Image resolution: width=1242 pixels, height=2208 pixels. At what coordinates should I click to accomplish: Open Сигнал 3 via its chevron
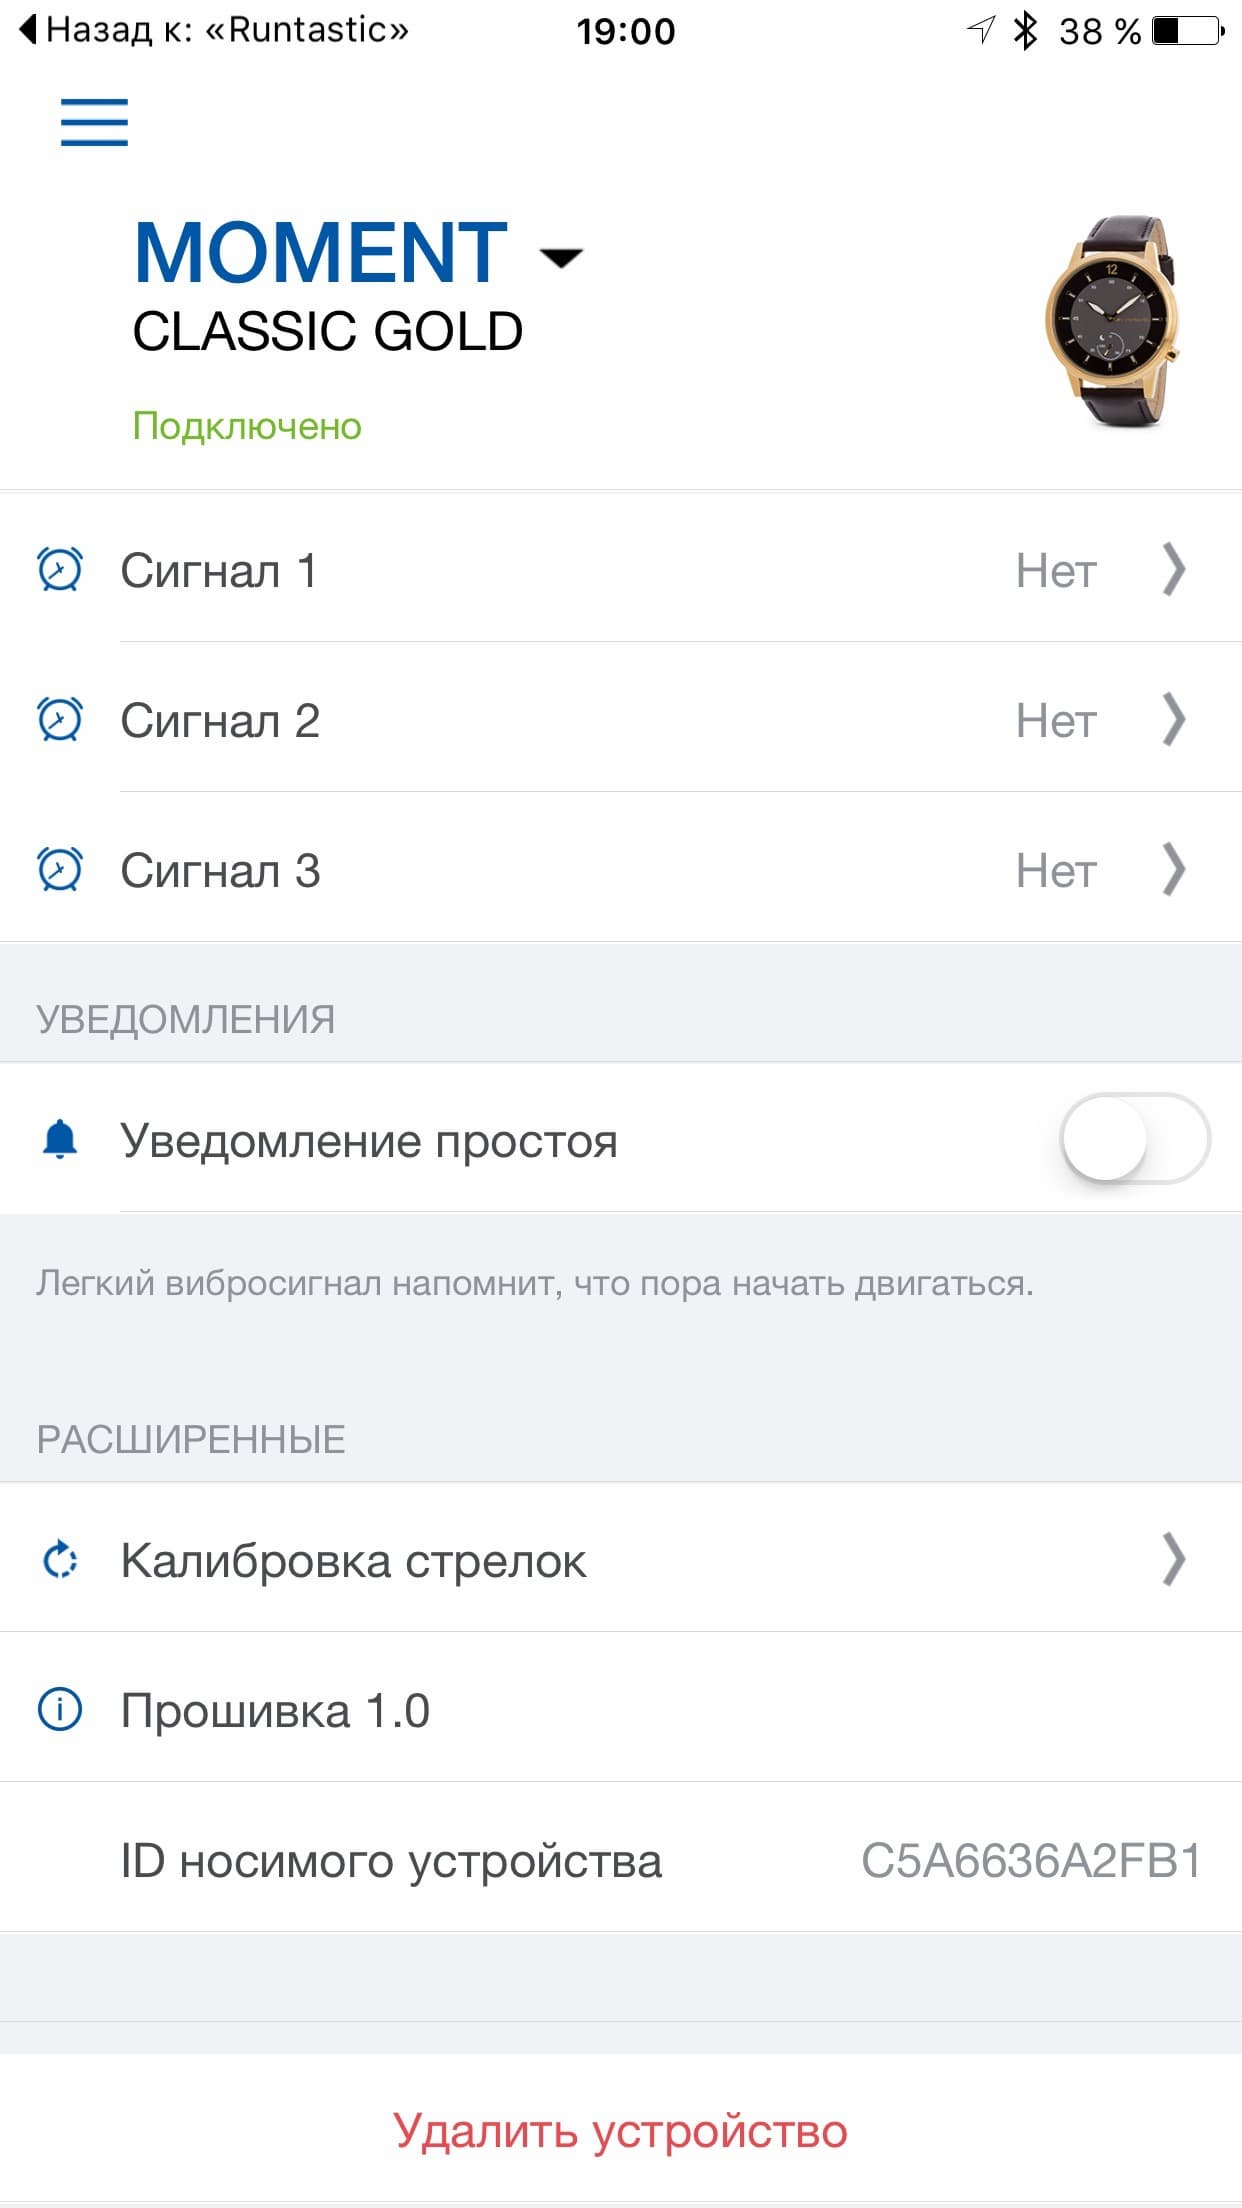coord(1174,870)
